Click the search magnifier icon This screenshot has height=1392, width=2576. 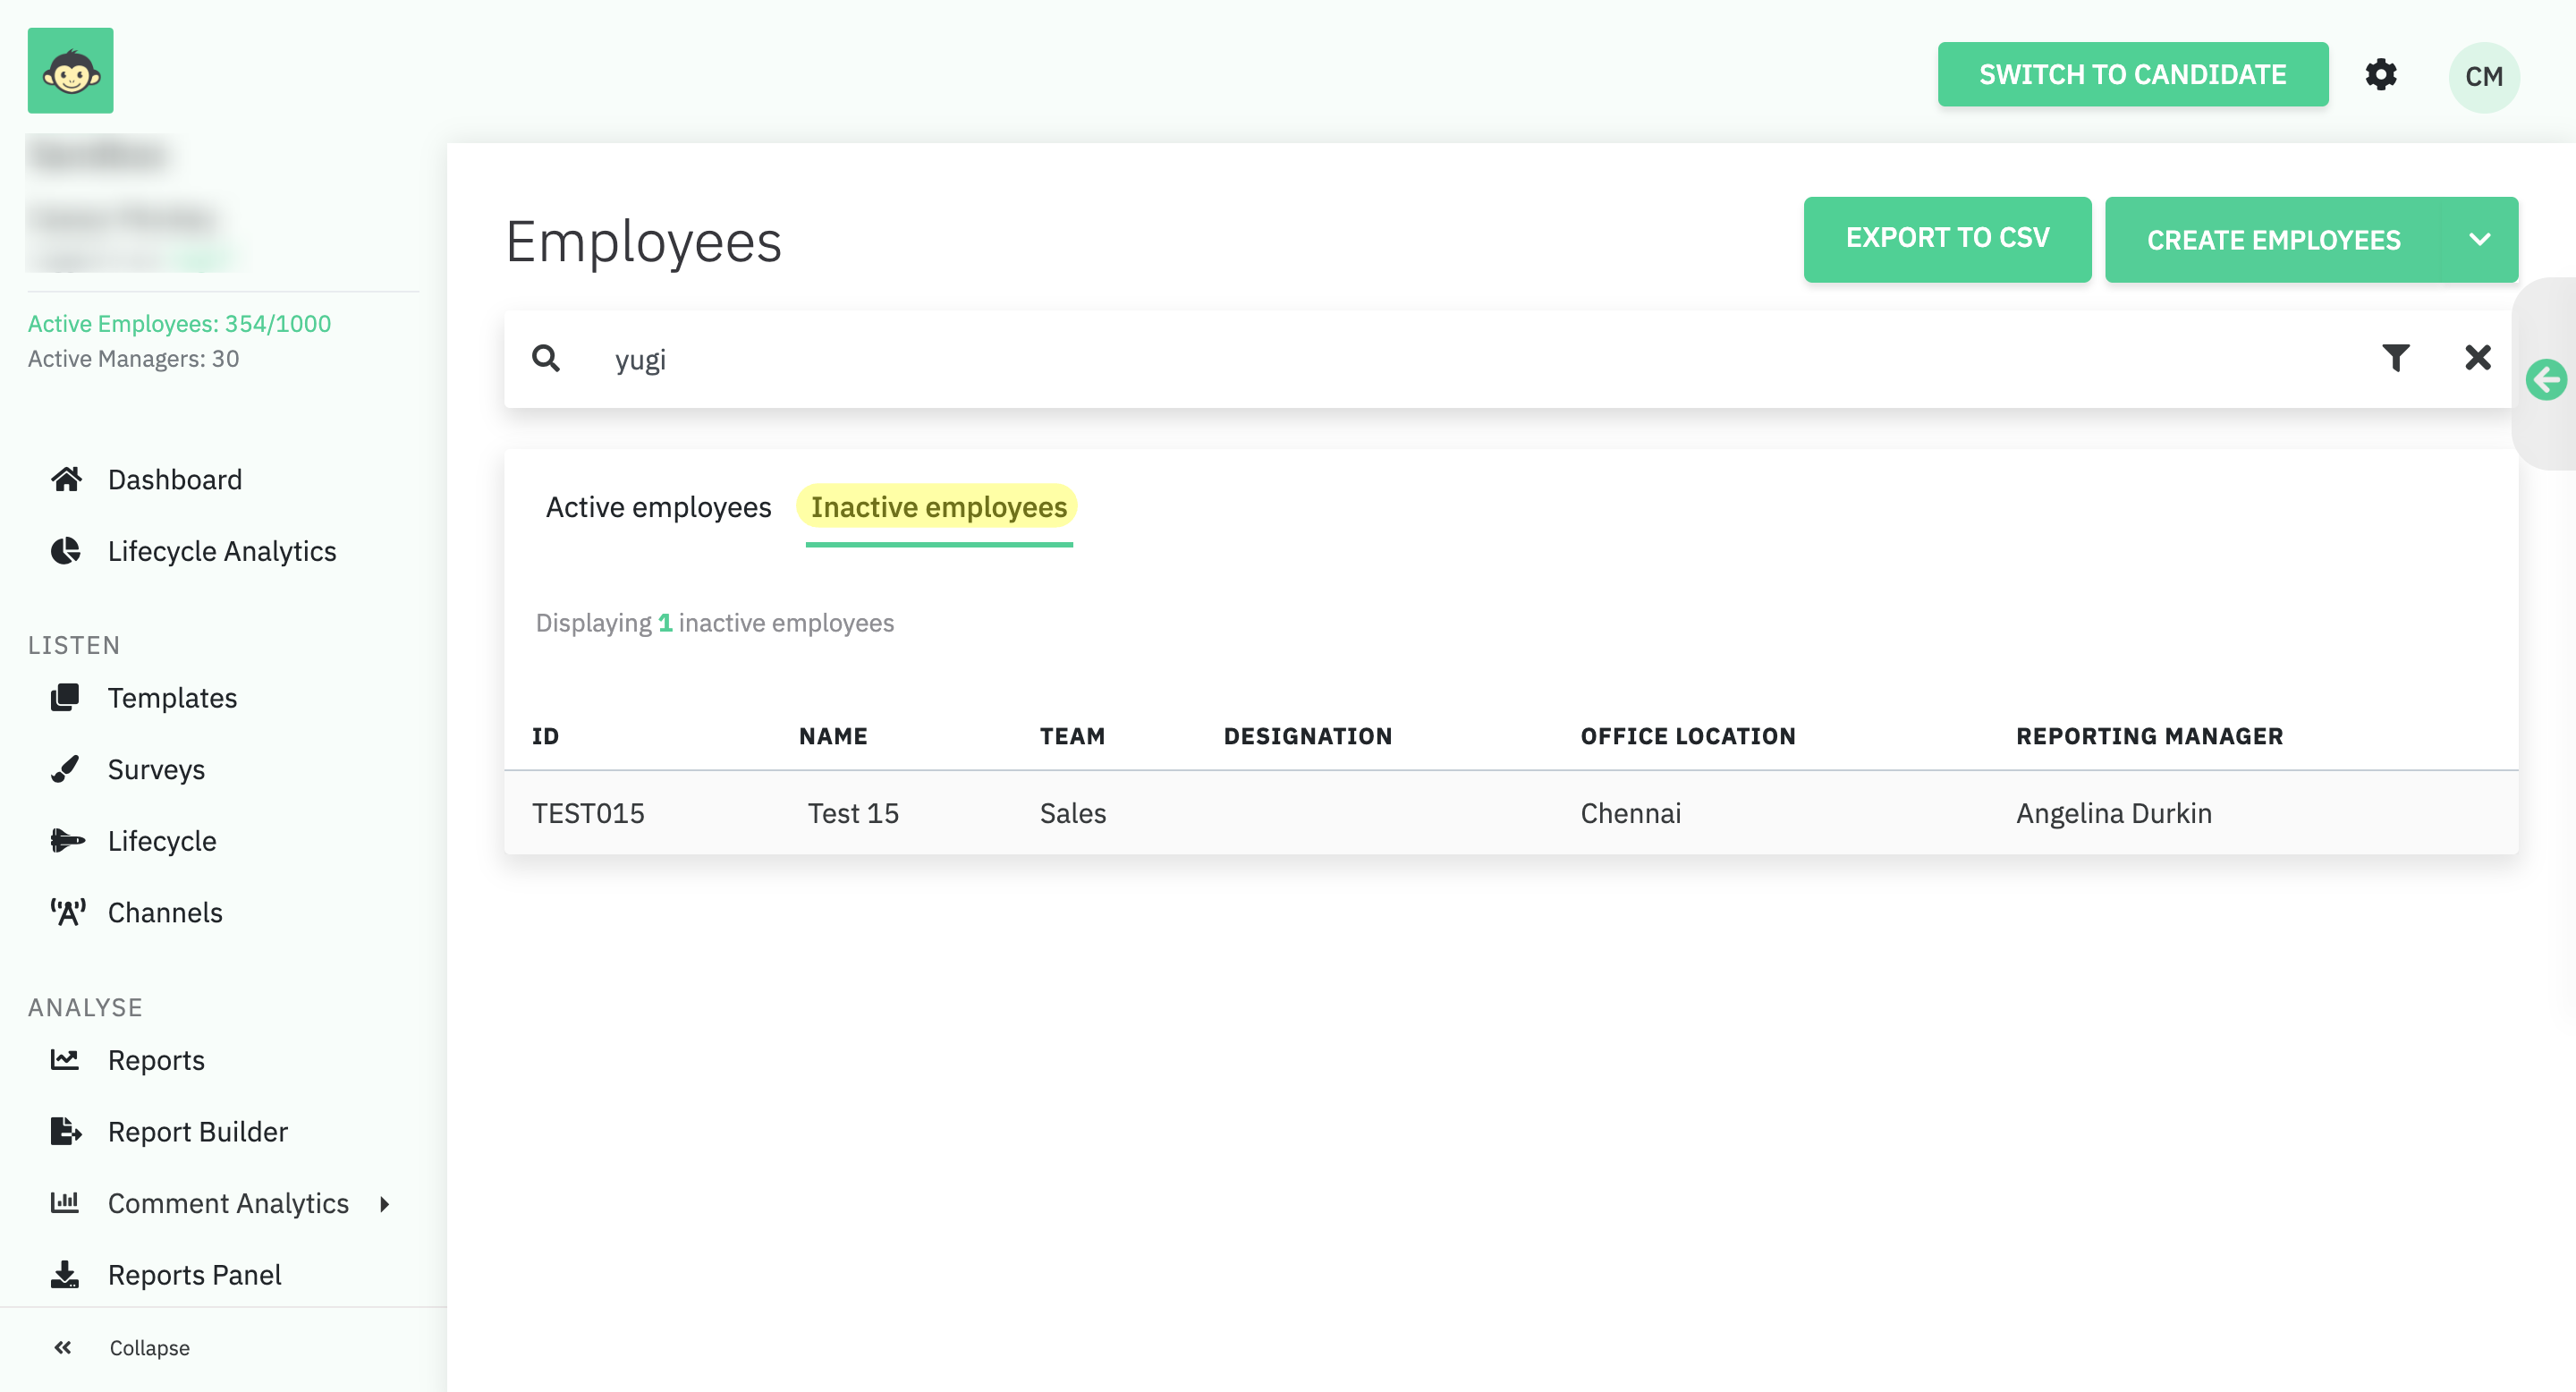[546, 358]
